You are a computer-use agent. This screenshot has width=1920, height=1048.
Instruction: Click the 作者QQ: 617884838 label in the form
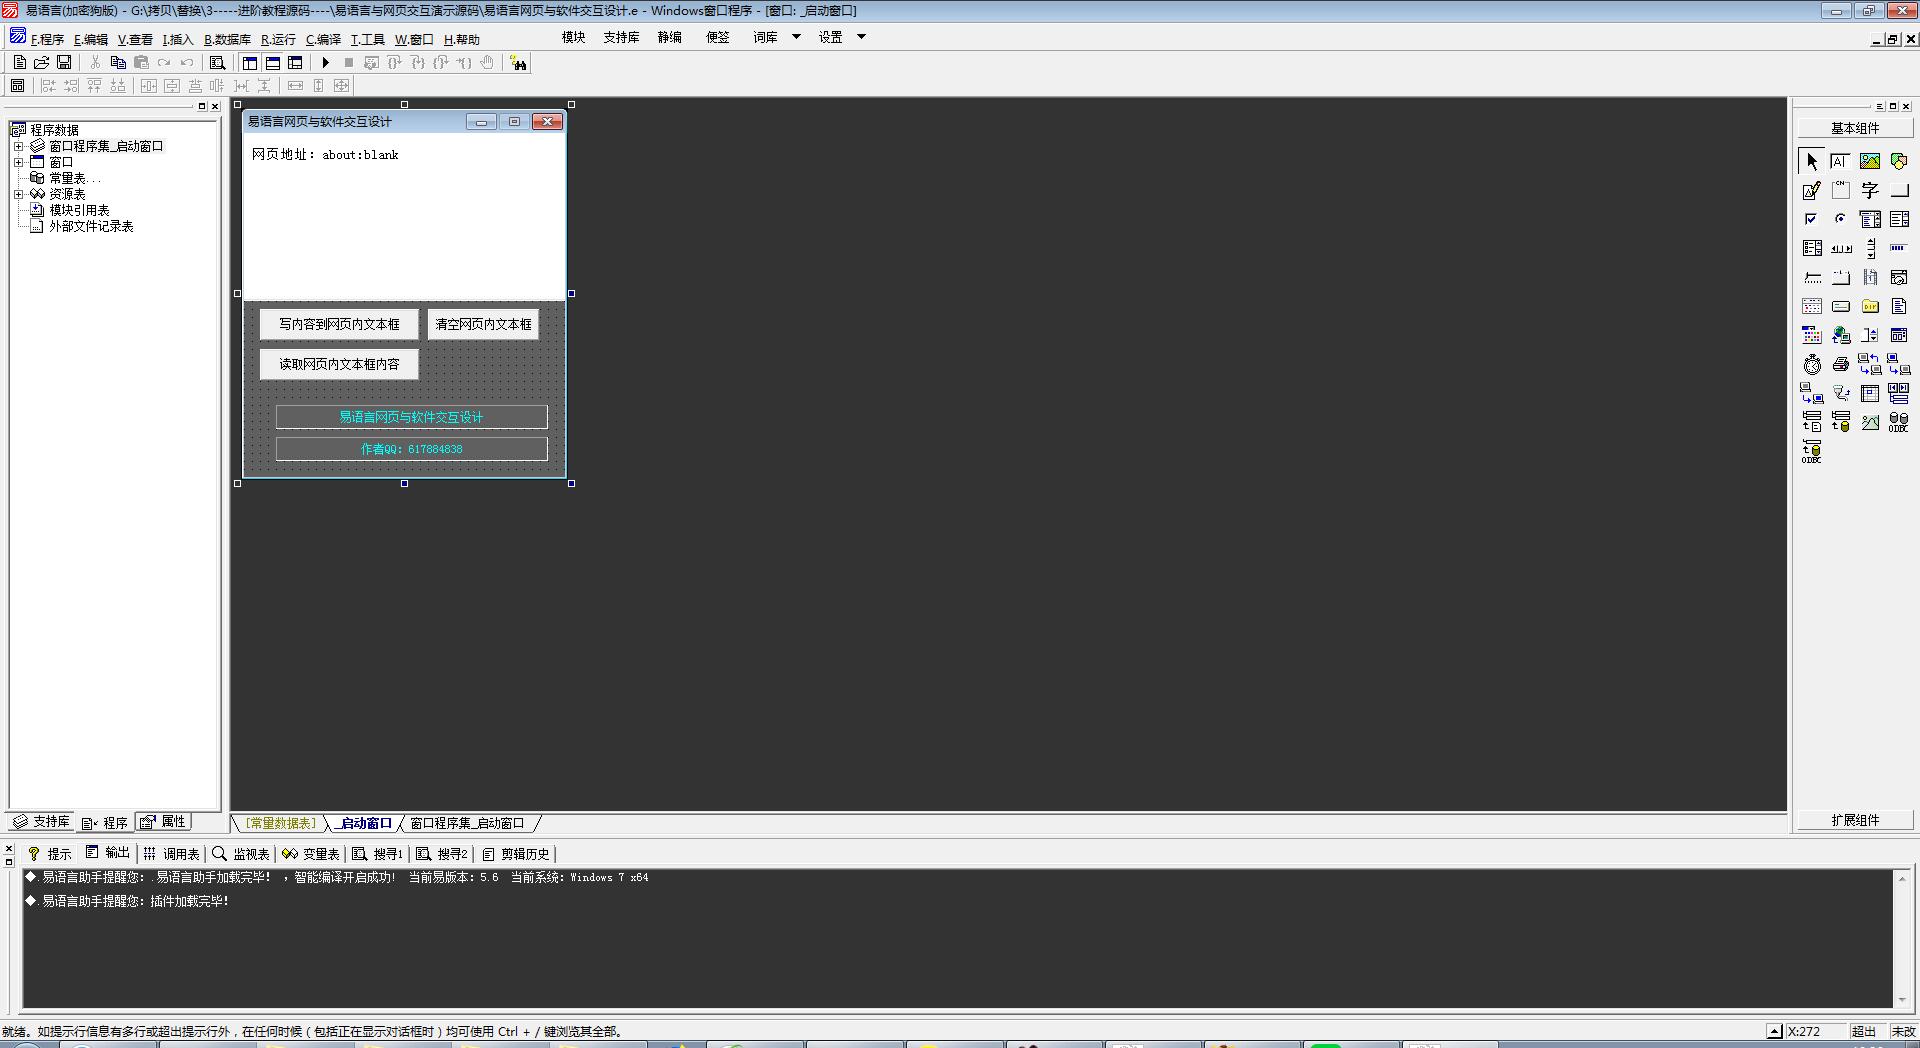tap(411, 449)
